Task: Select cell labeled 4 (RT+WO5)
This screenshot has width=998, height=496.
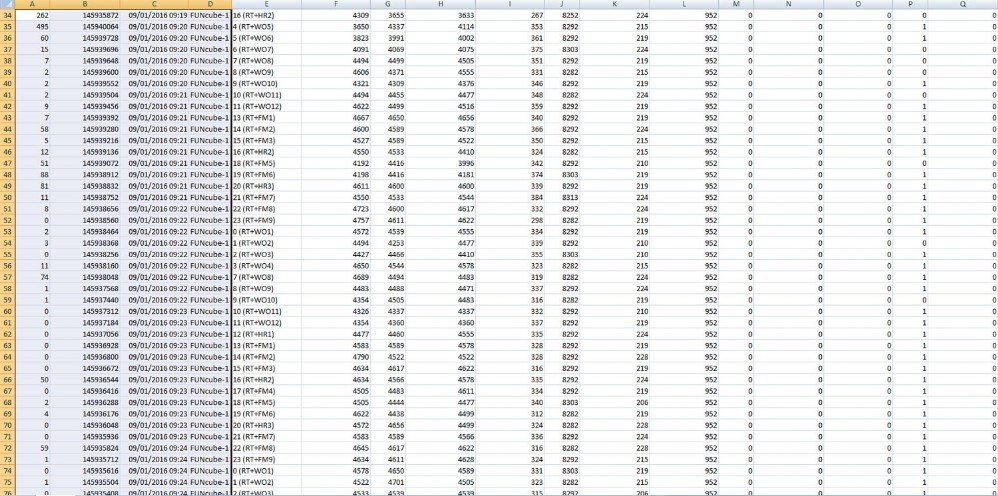Action: 266,26
